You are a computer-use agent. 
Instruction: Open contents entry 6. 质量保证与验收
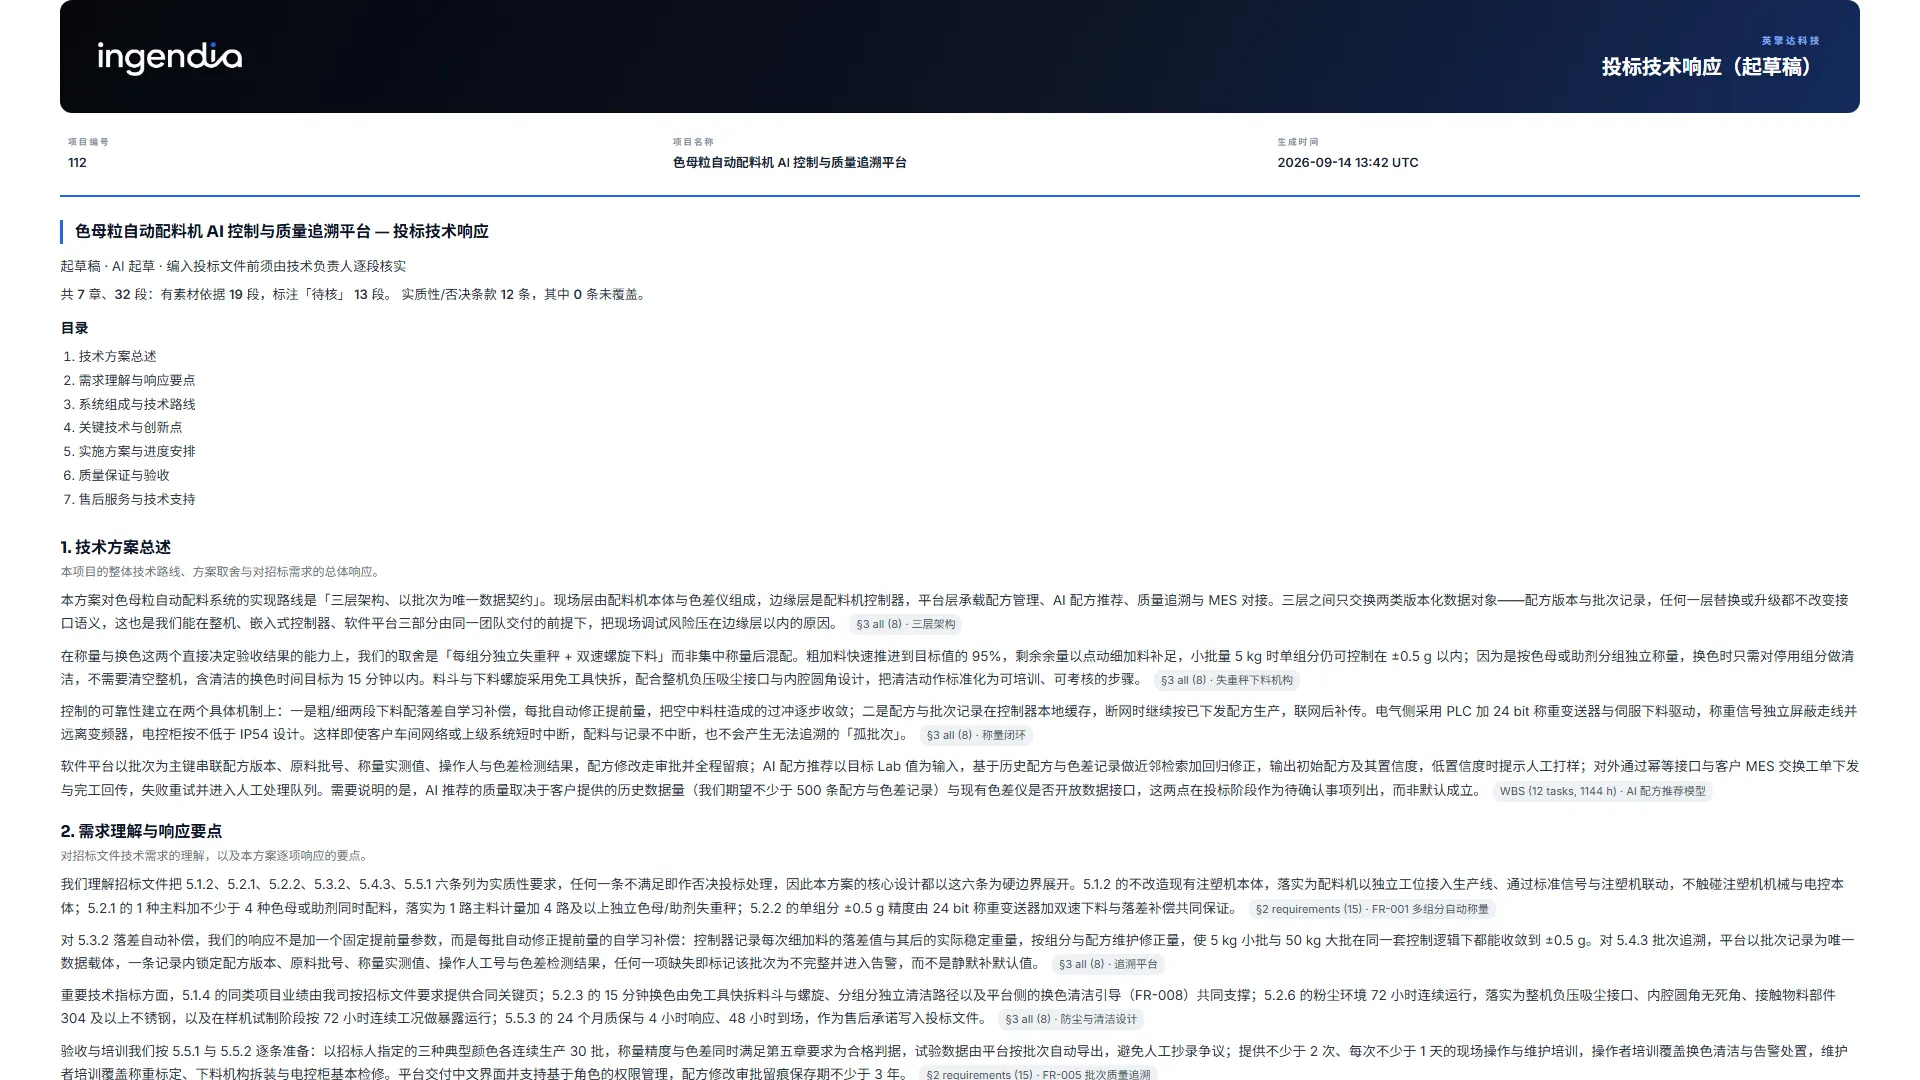(116, 475)
